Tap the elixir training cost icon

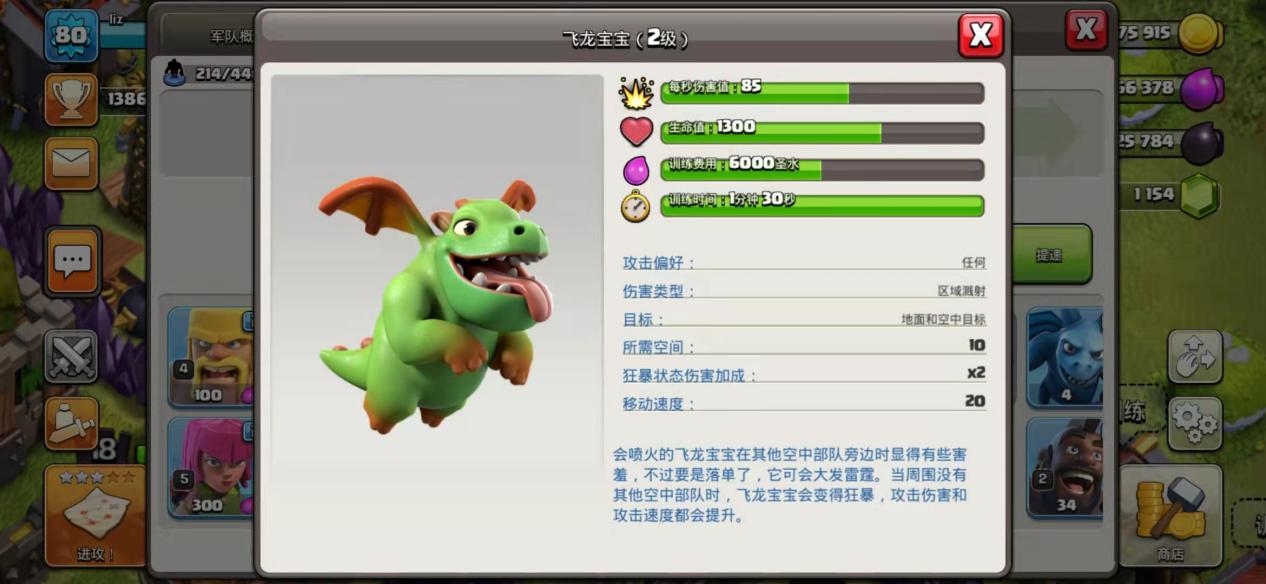(636, 170)
